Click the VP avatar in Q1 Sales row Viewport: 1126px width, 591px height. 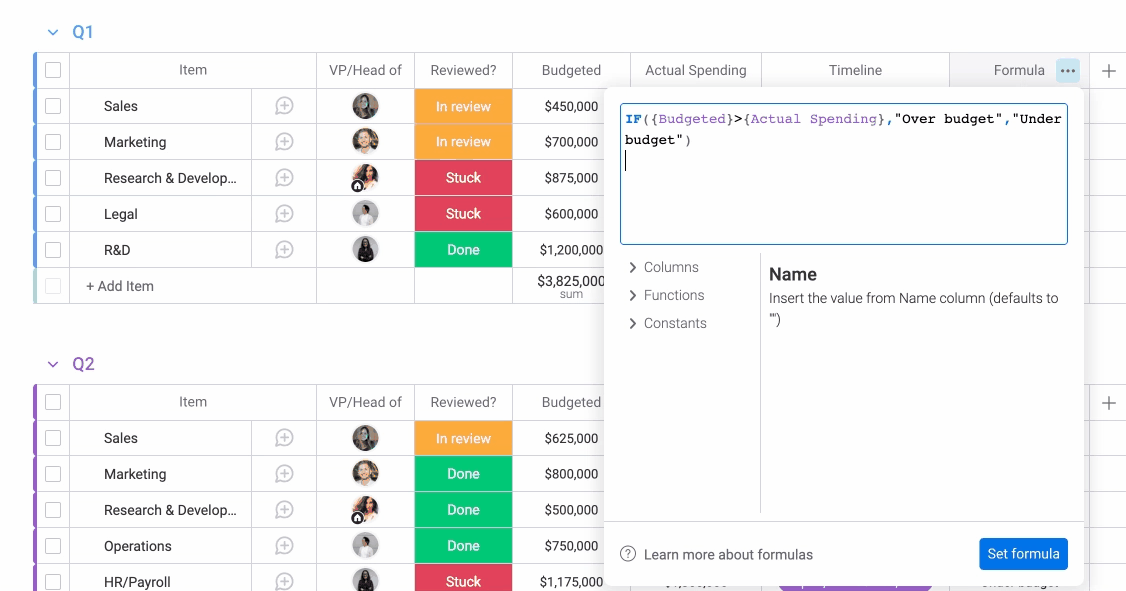(366, 106)
